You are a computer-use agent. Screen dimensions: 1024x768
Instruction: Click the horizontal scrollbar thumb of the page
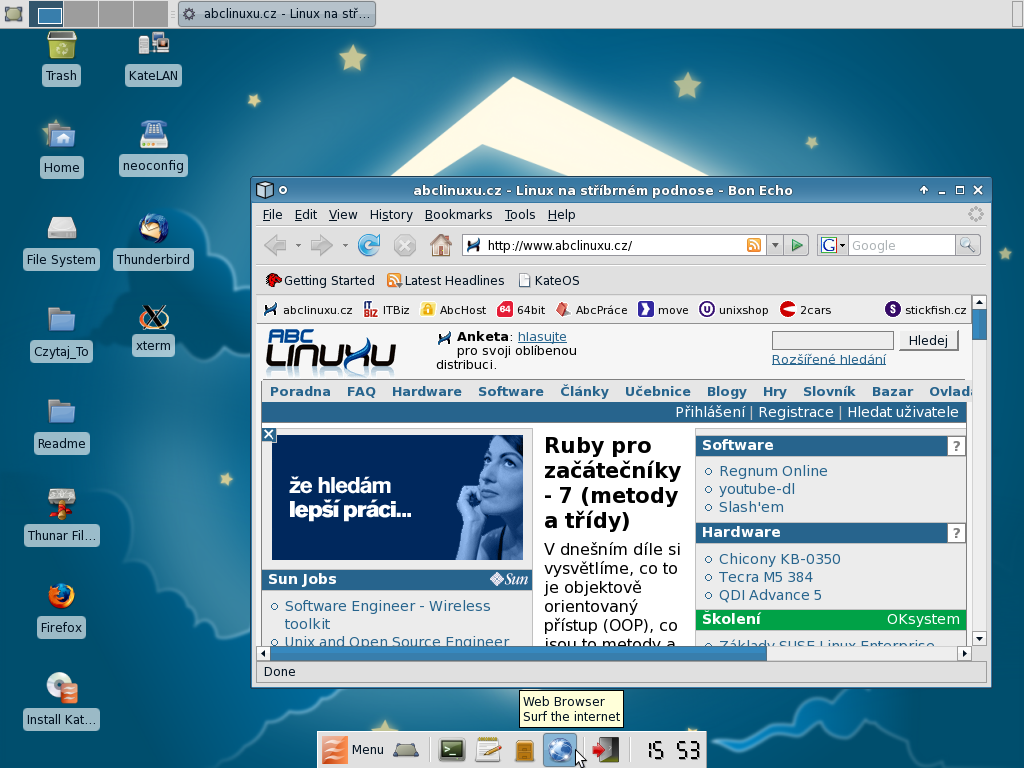(x=519, y=653)
